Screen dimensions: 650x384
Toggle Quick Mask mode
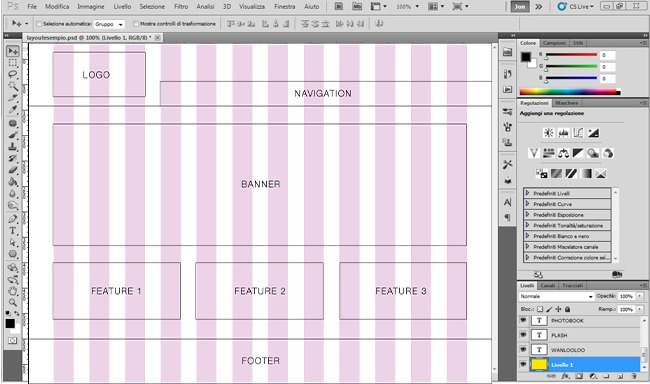pos(12,340)
